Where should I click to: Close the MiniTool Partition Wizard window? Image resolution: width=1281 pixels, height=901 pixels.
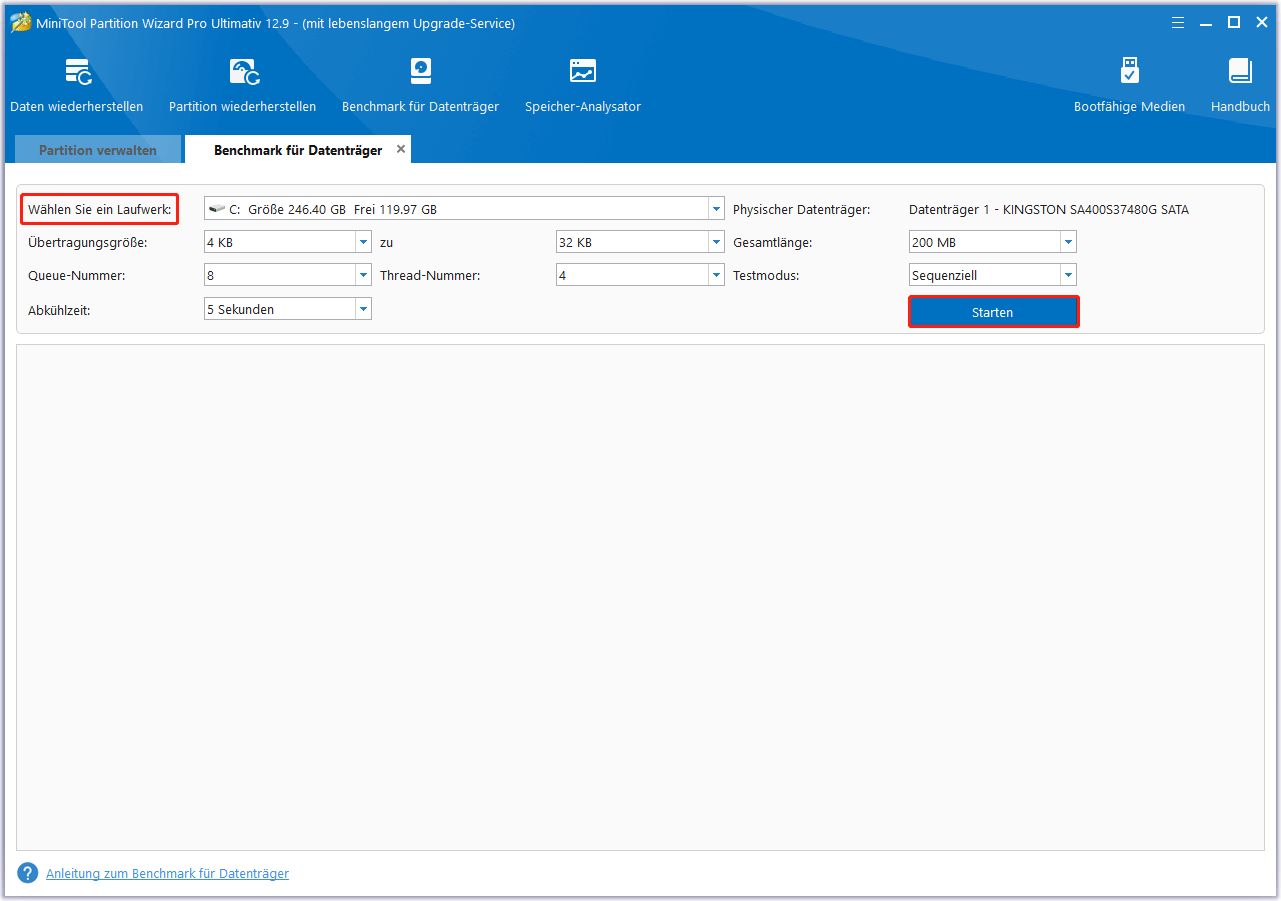[1261, 22]
